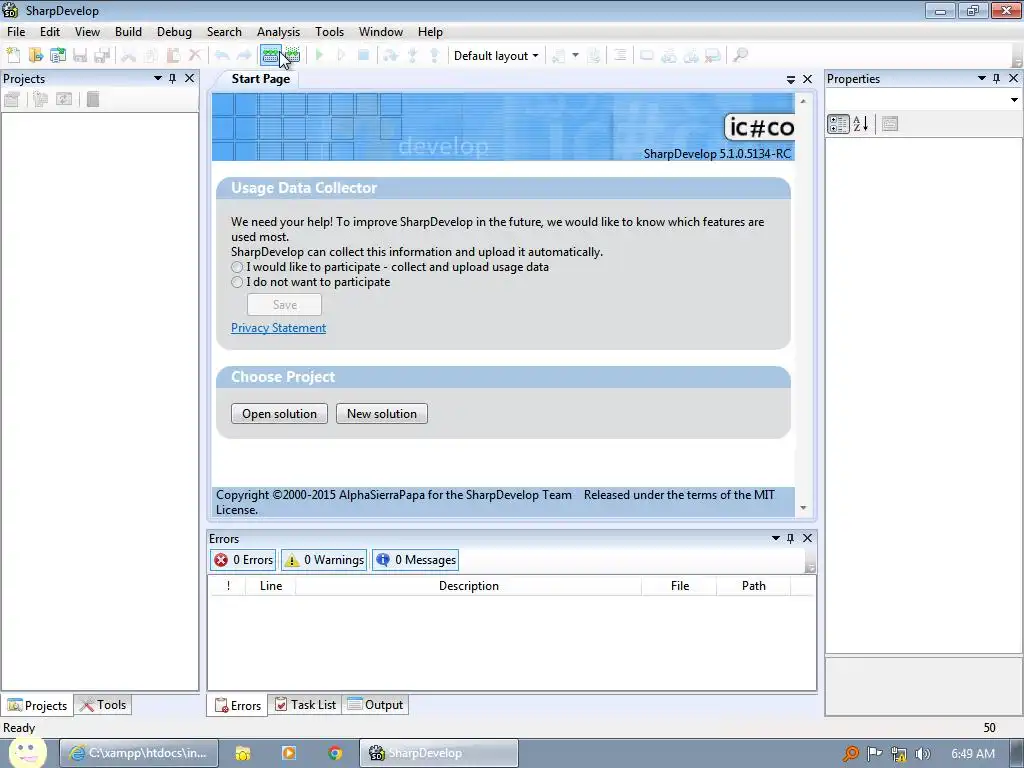The height and width of the screenshot is (768, 1024).
Task: Click the Description column header in Errors
Action: 468,586
